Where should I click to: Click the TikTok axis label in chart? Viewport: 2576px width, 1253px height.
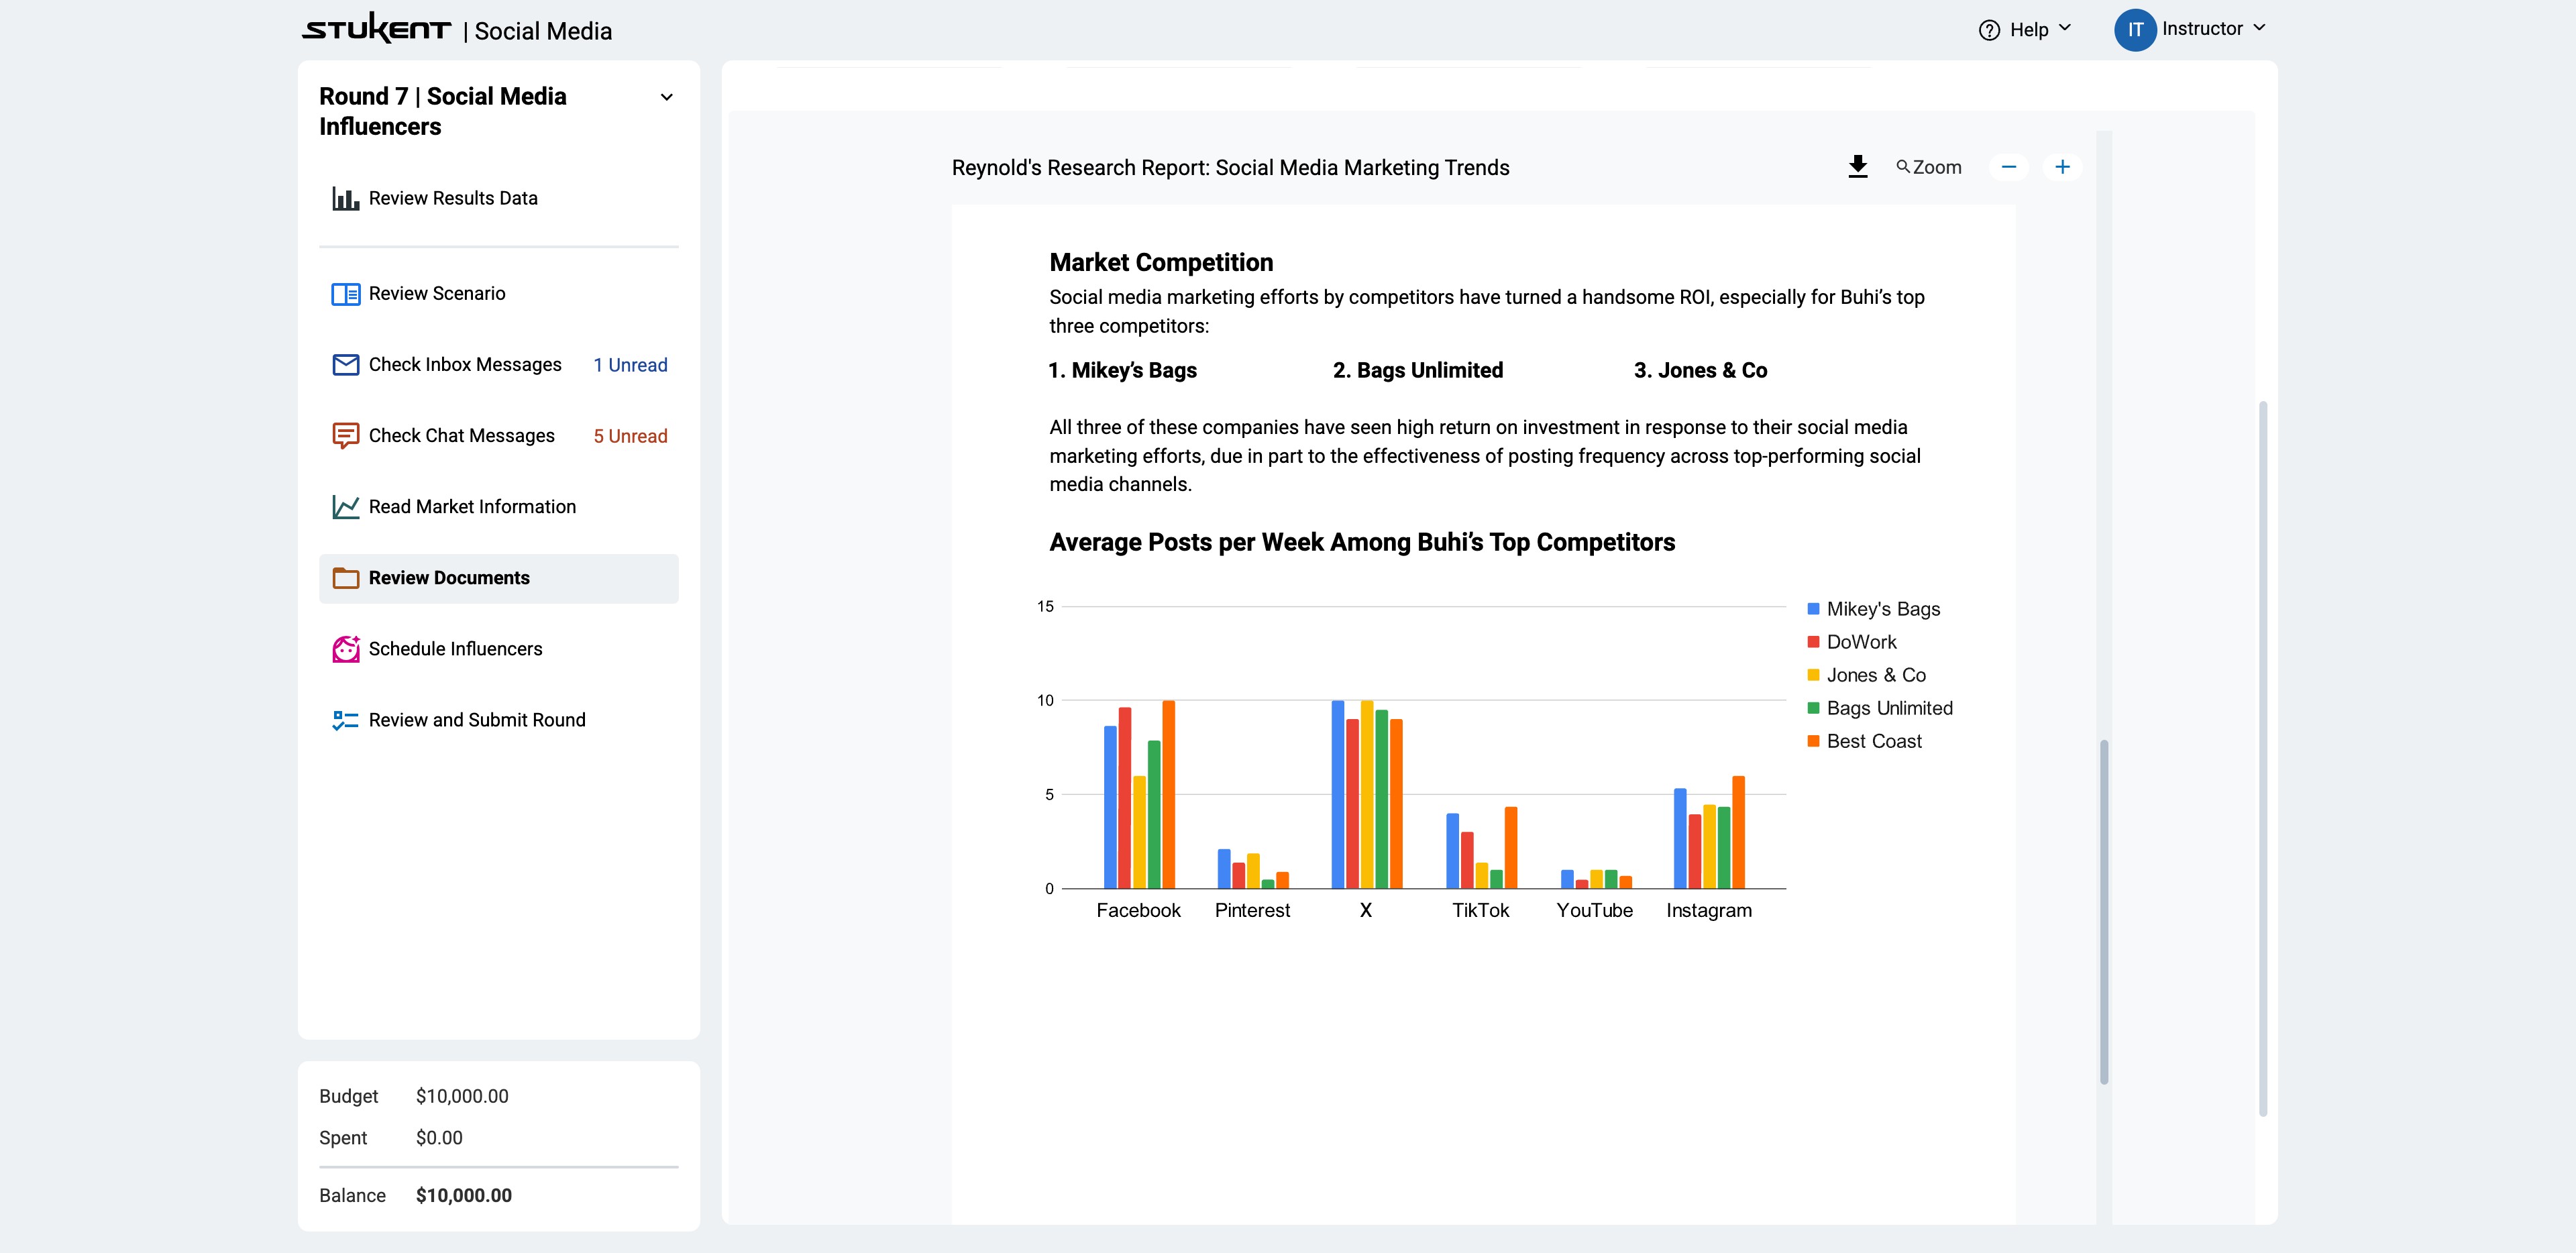coord(1480,911)
